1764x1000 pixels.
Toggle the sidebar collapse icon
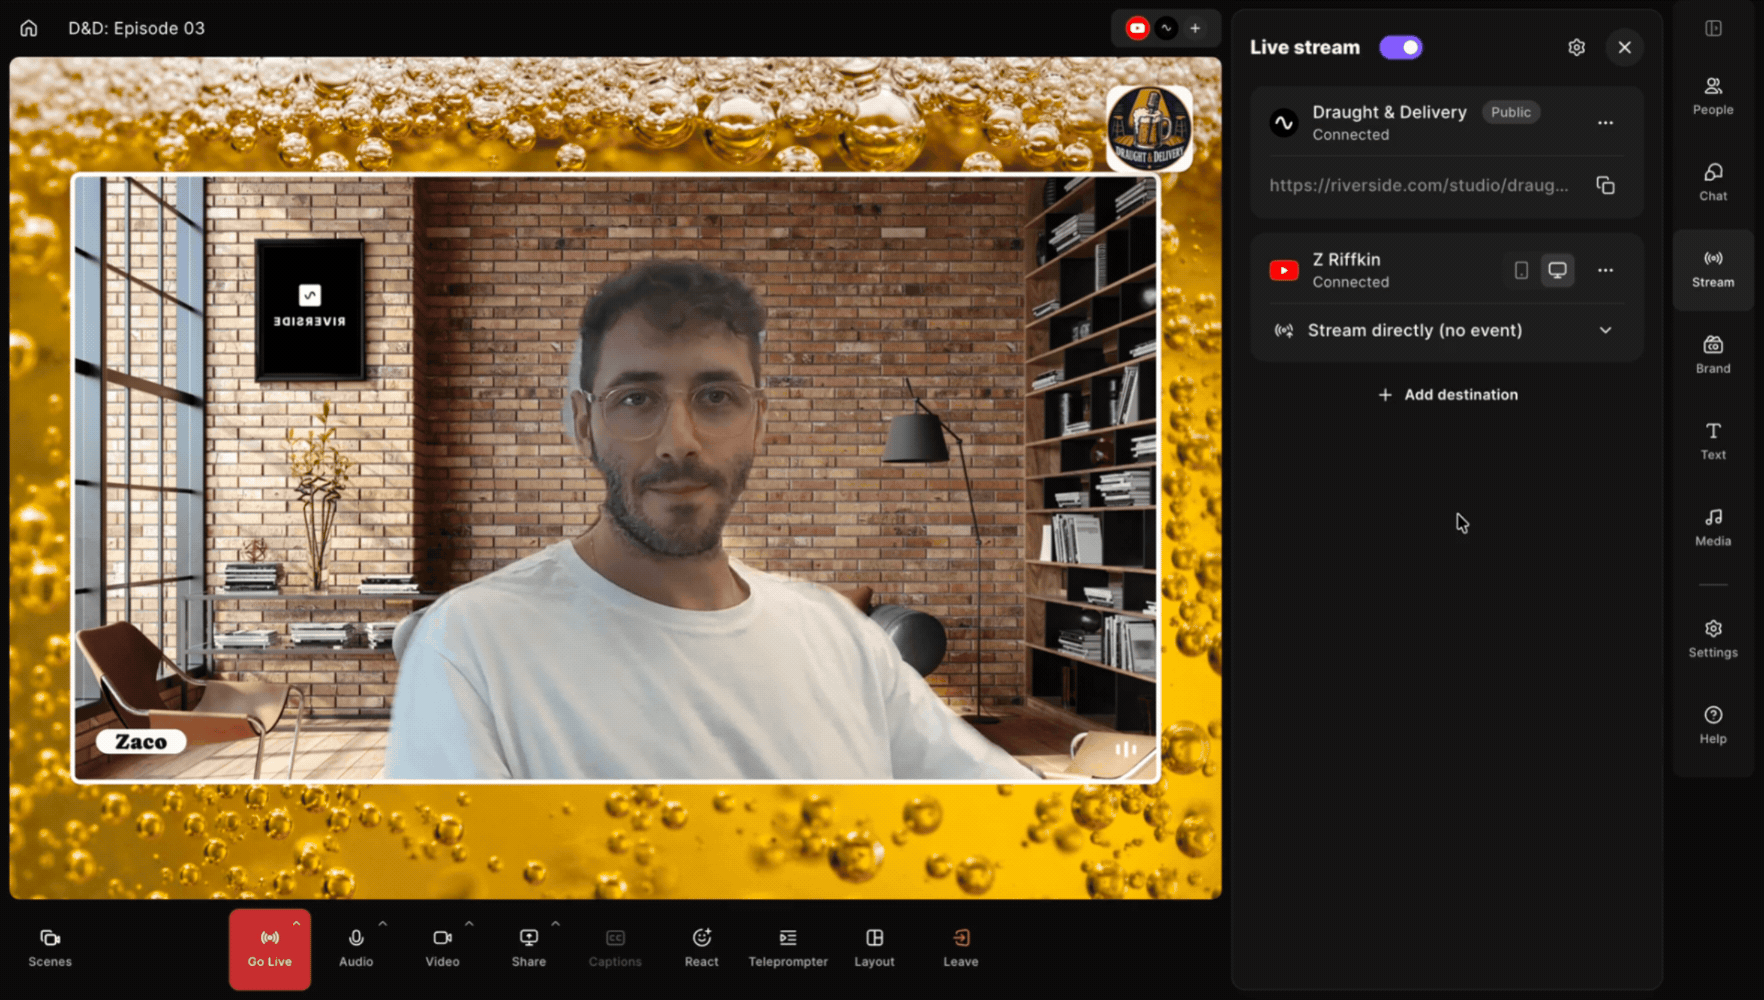pos(1714,28)
